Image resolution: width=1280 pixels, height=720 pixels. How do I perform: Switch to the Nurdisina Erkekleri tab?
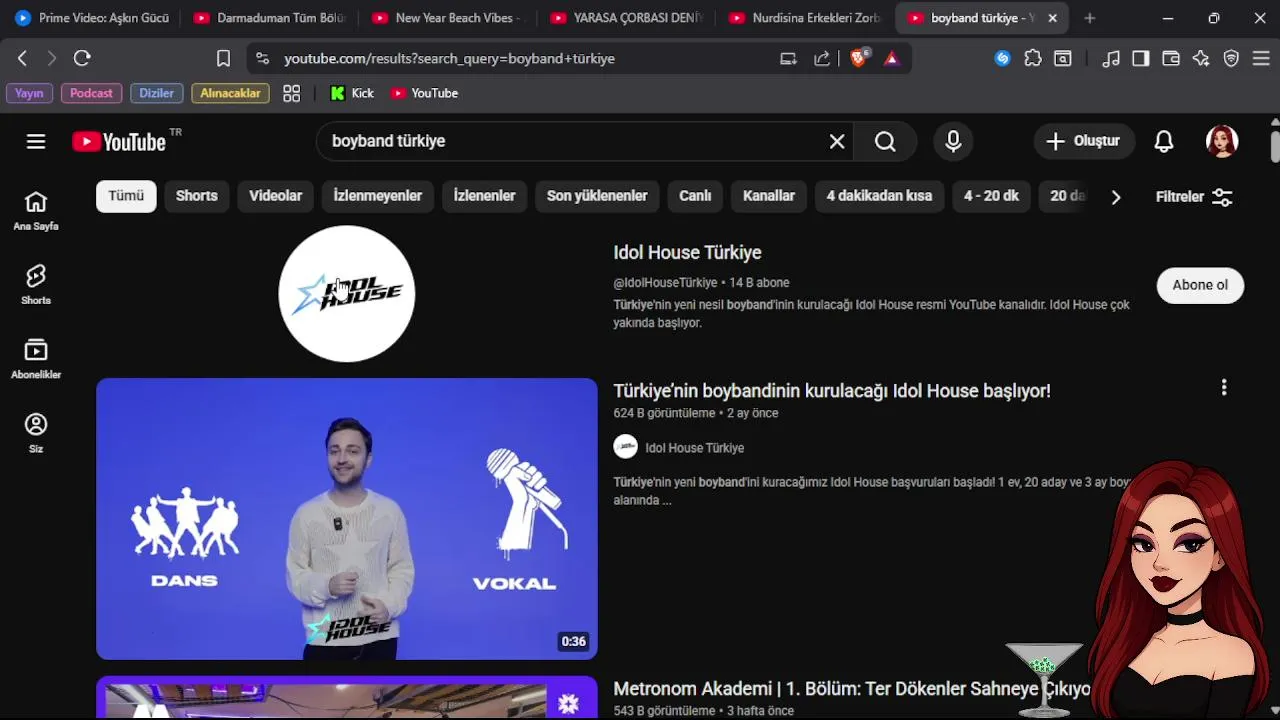[806, 18]
